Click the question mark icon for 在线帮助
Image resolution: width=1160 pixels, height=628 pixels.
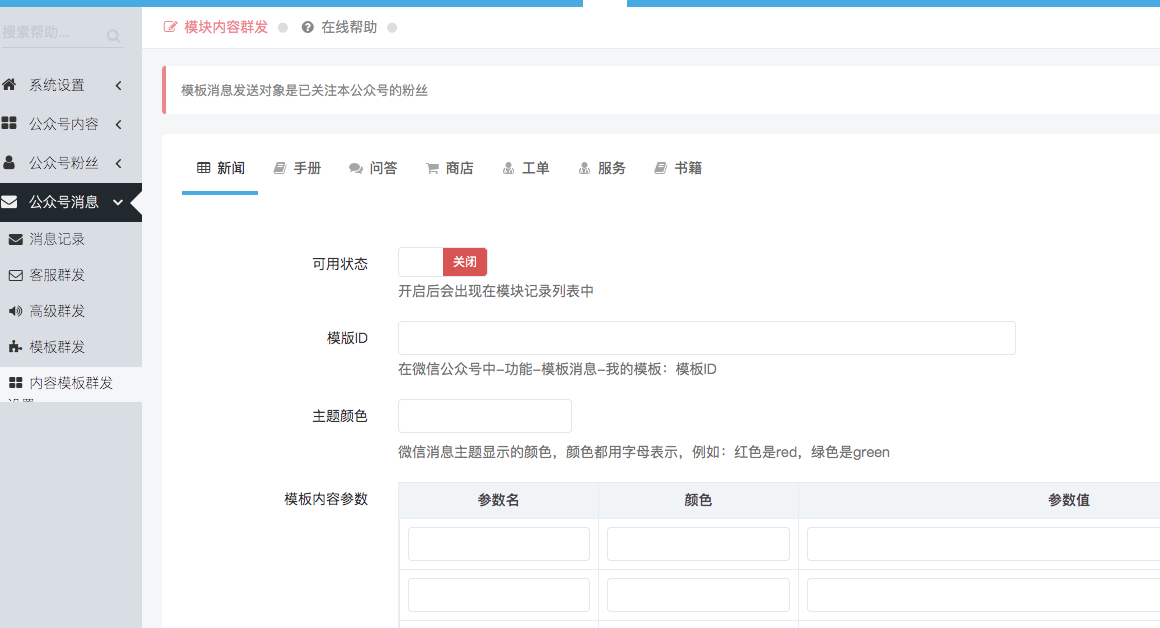[307, 27]
